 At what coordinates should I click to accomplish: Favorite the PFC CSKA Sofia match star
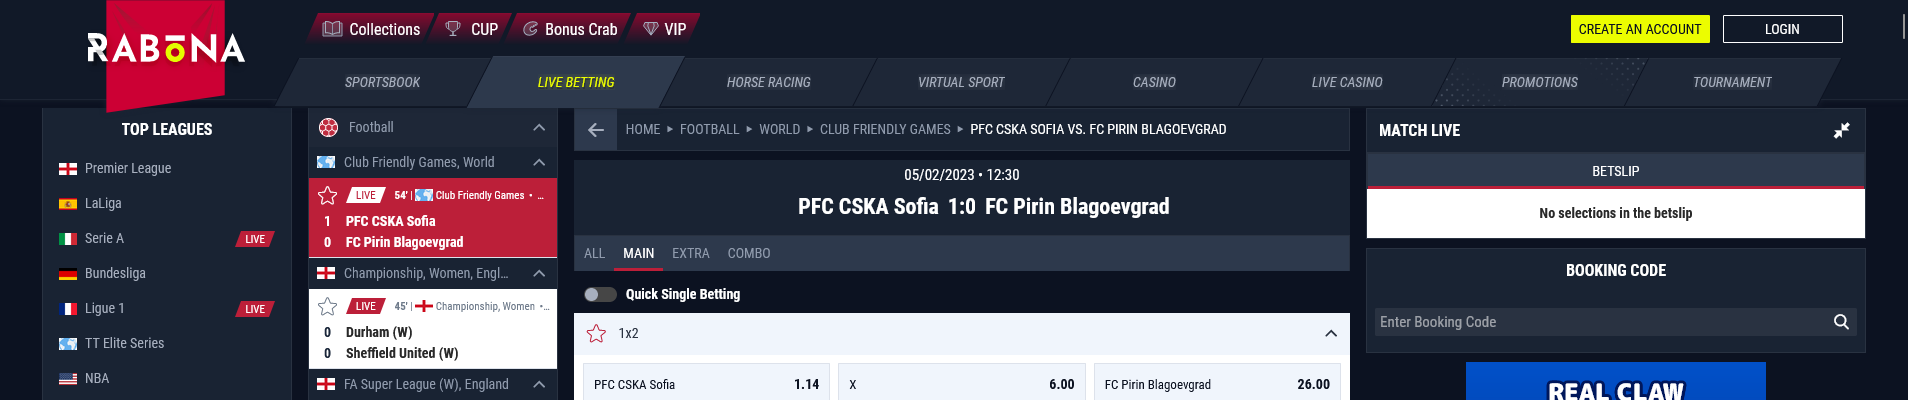(x=327, y=195)
